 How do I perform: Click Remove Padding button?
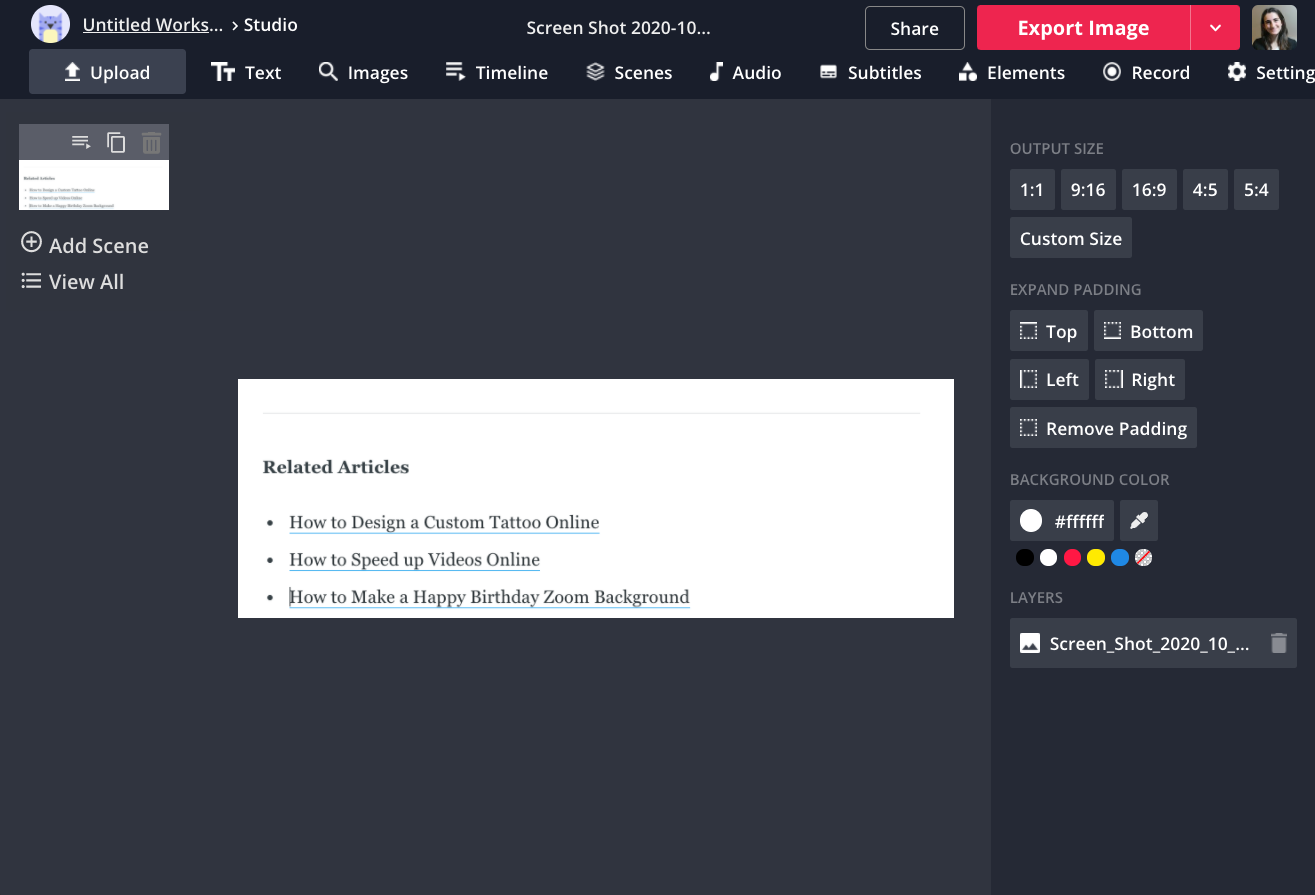1103,429
